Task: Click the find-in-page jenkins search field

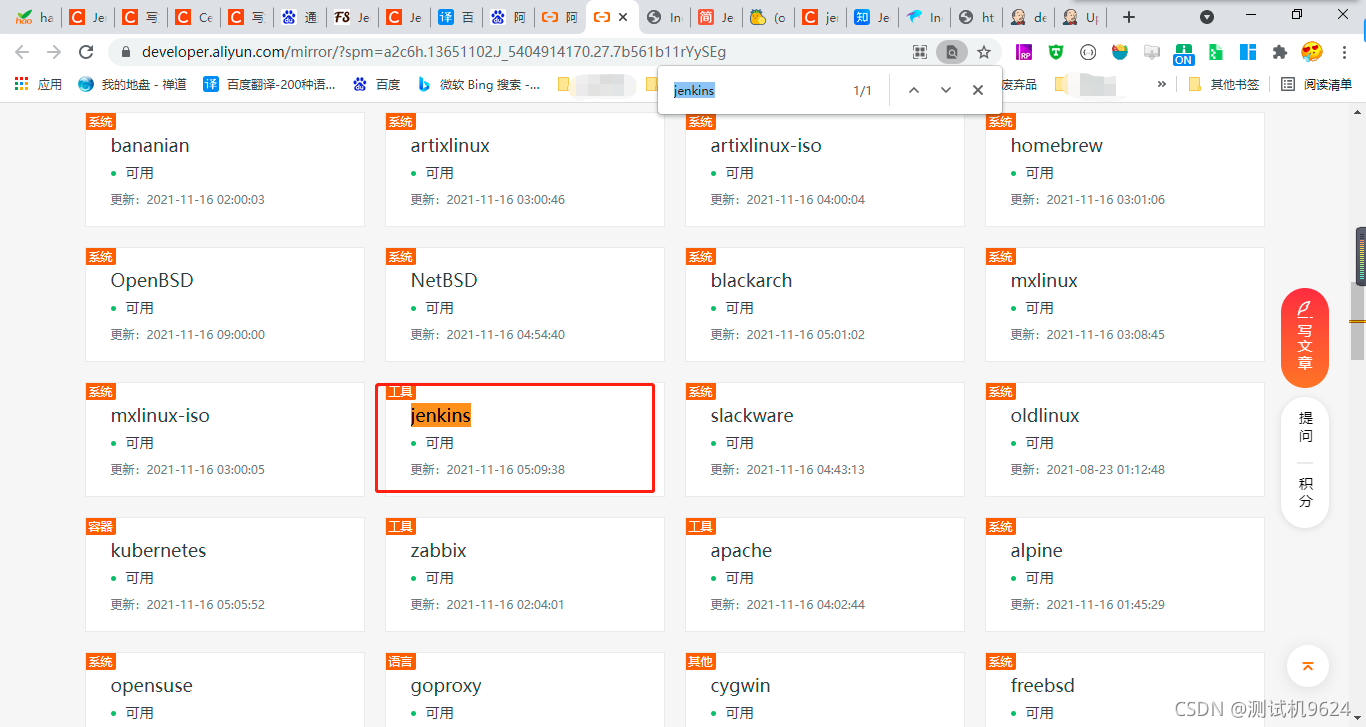Action: [755, 90]
